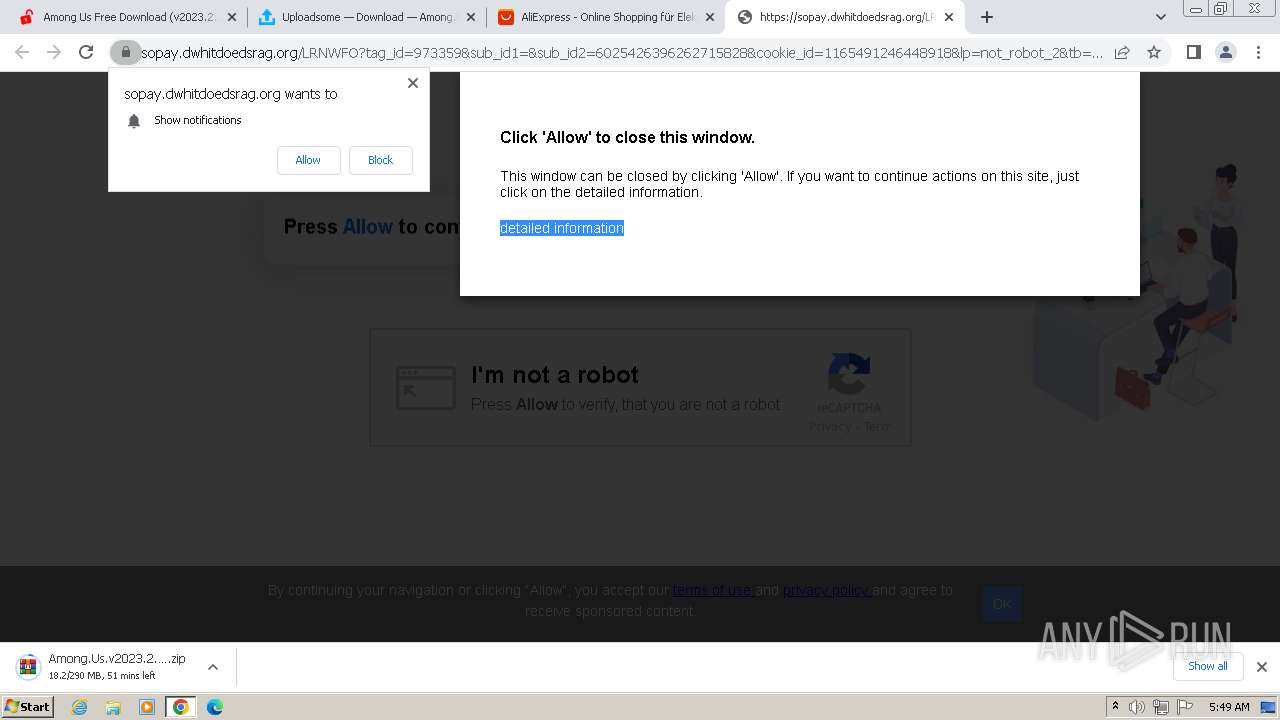
Task: Show all downloads
Action: pyautogui.click(x=1207, y=666)
